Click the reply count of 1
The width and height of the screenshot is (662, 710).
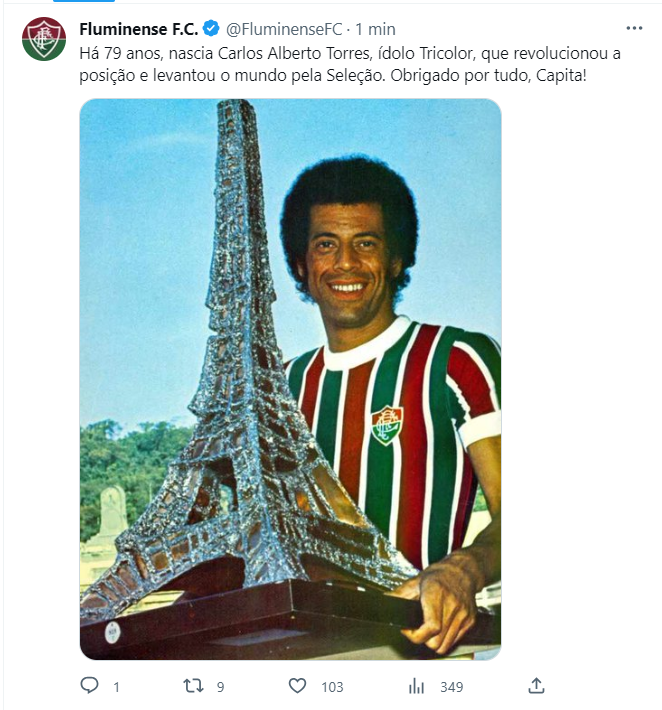coord(116,687)
